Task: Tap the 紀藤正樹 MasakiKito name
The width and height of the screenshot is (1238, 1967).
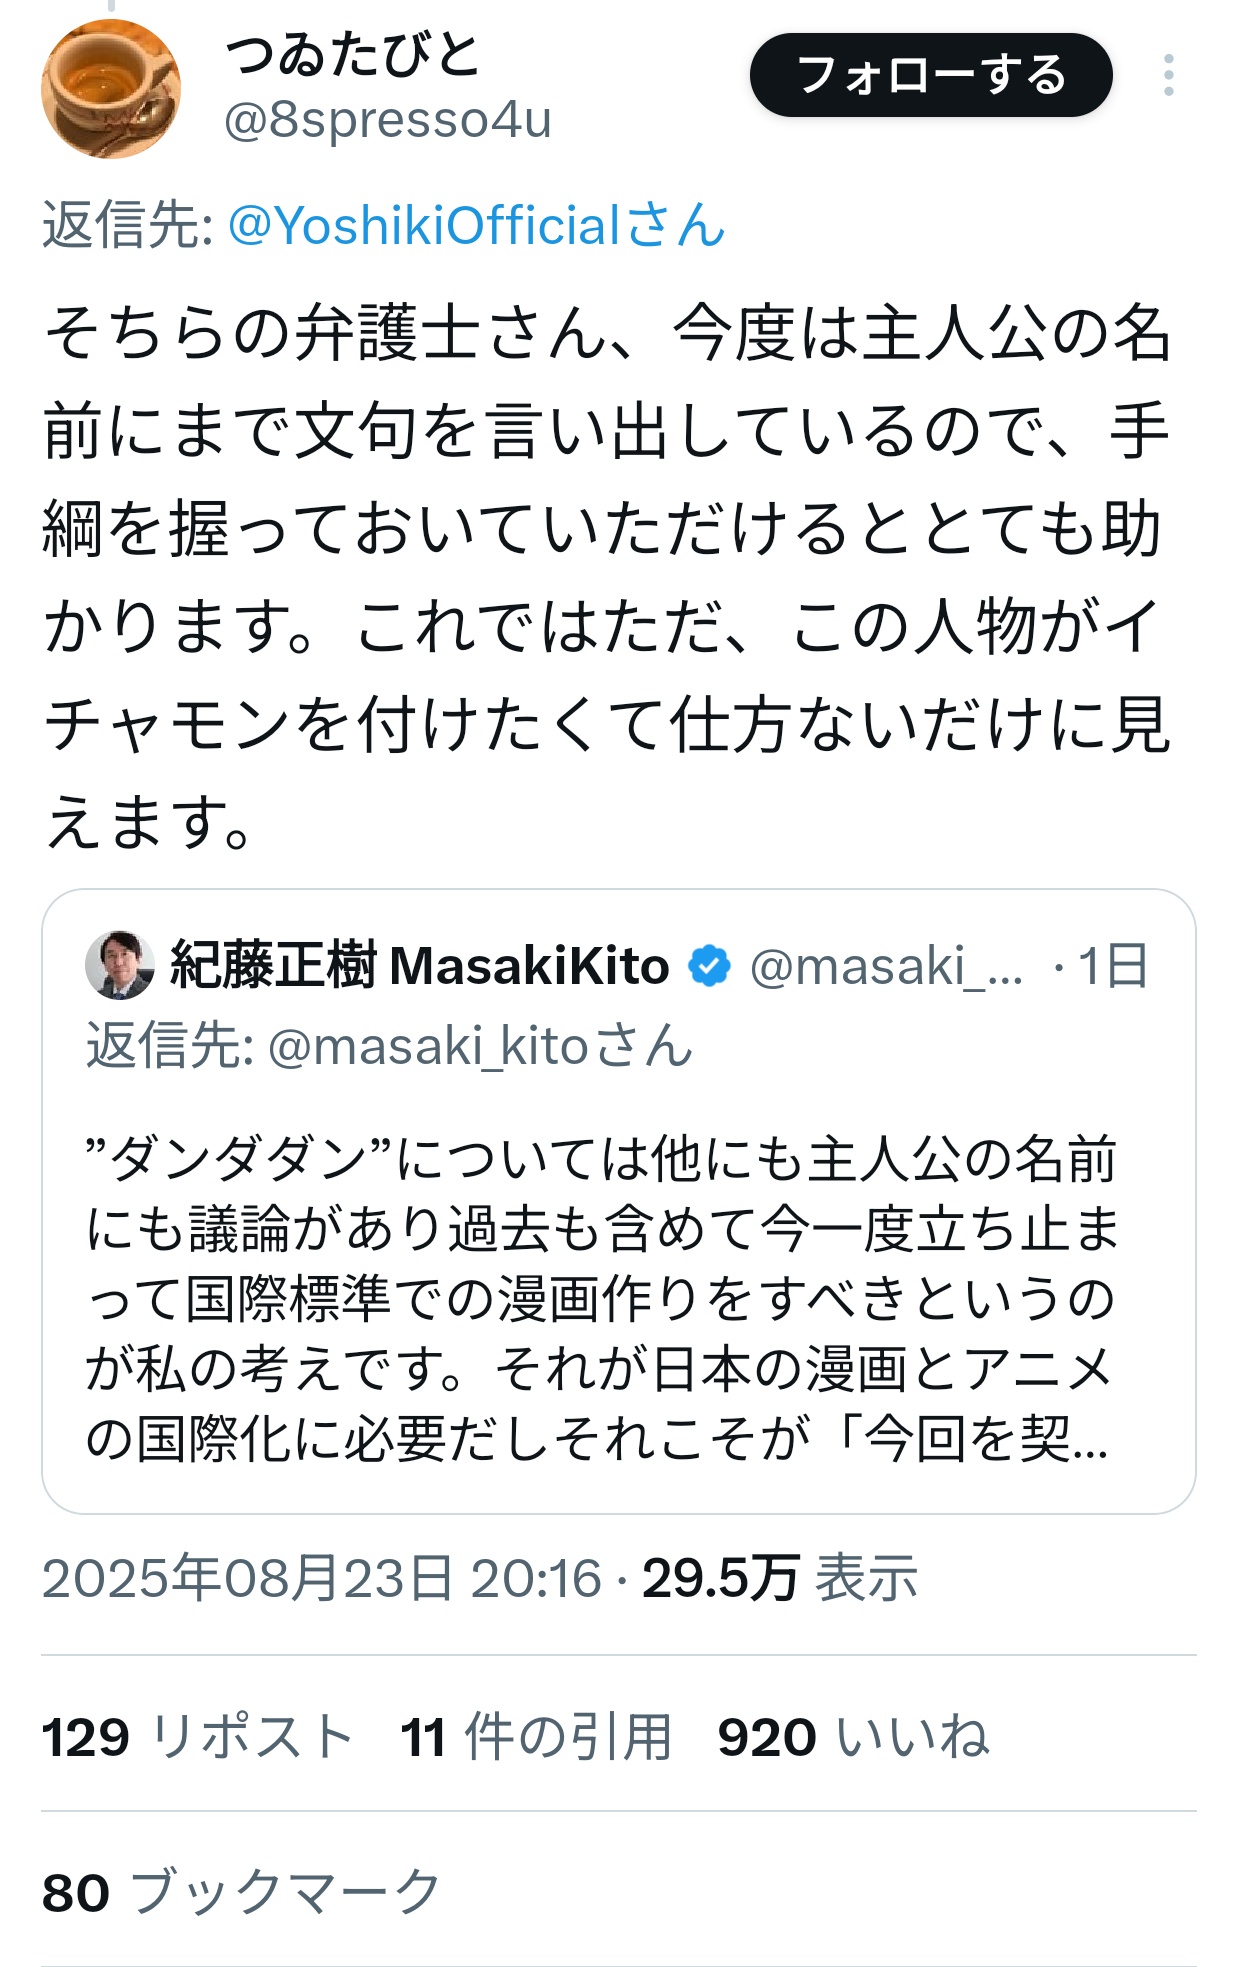Action: [420, 966]
